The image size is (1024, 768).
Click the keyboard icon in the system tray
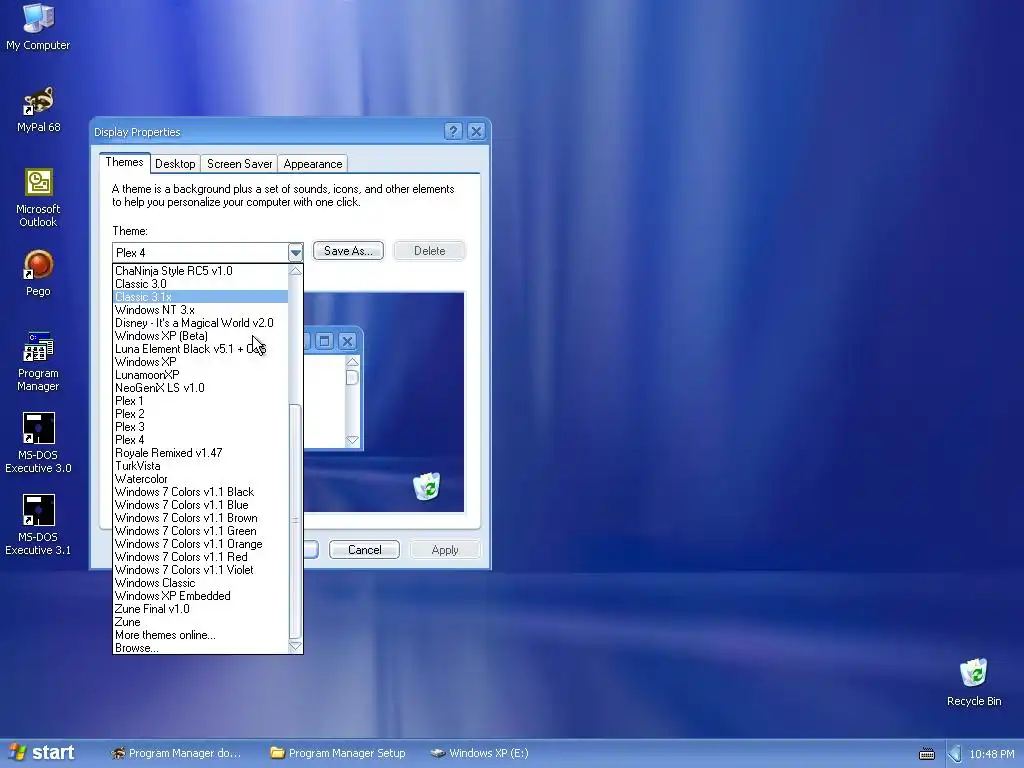[x=927, y=754]
